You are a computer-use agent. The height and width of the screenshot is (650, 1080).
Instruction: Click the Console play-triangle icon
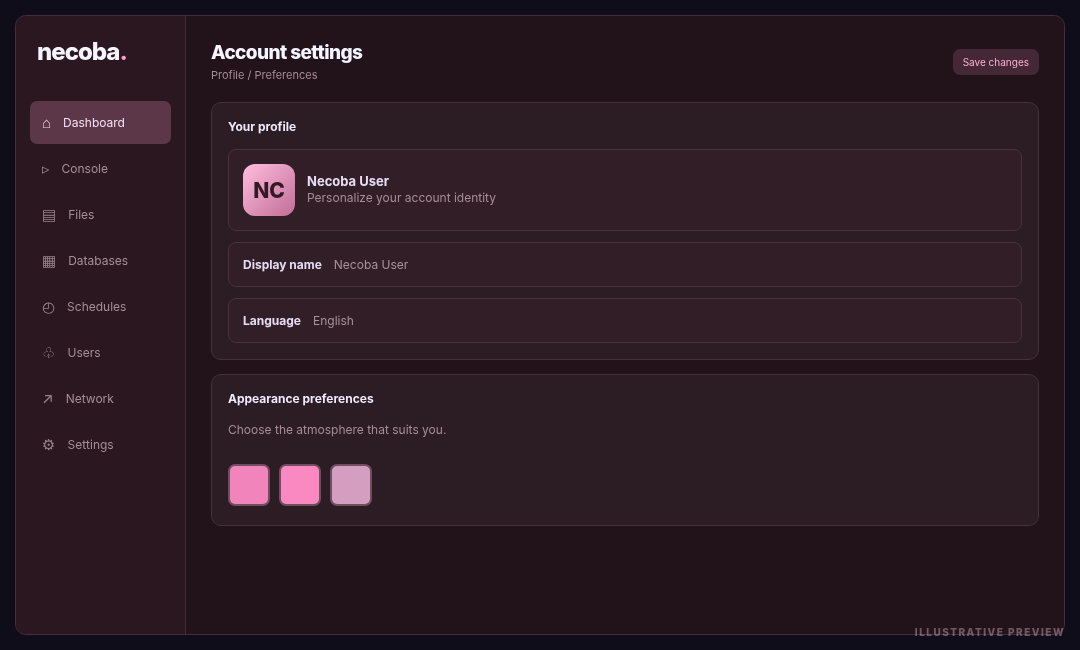45,169
